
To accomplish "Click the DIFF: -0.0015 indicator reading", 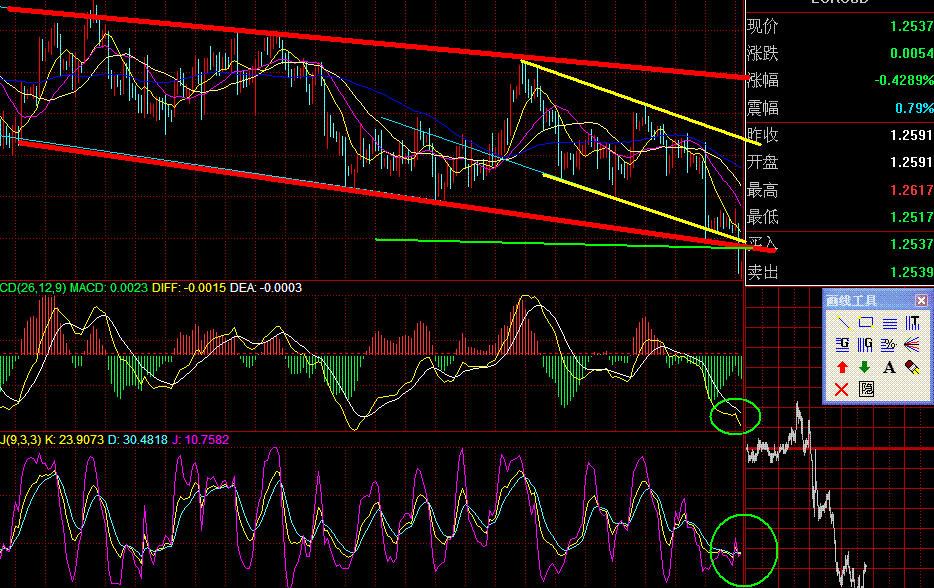I will (x=189, y=288).
